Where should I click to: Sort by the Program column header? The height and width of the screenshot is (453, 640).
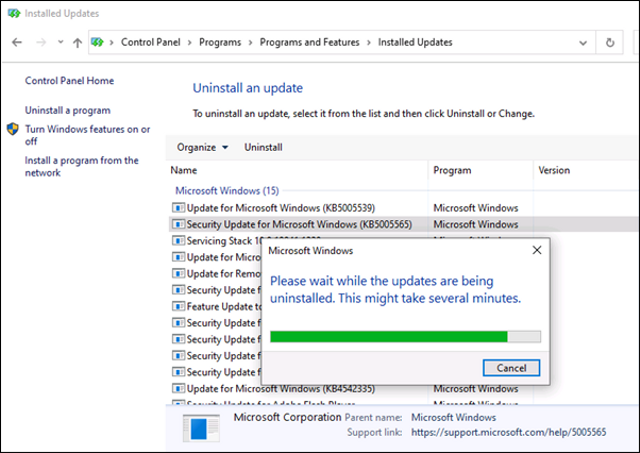click(452, 170)
